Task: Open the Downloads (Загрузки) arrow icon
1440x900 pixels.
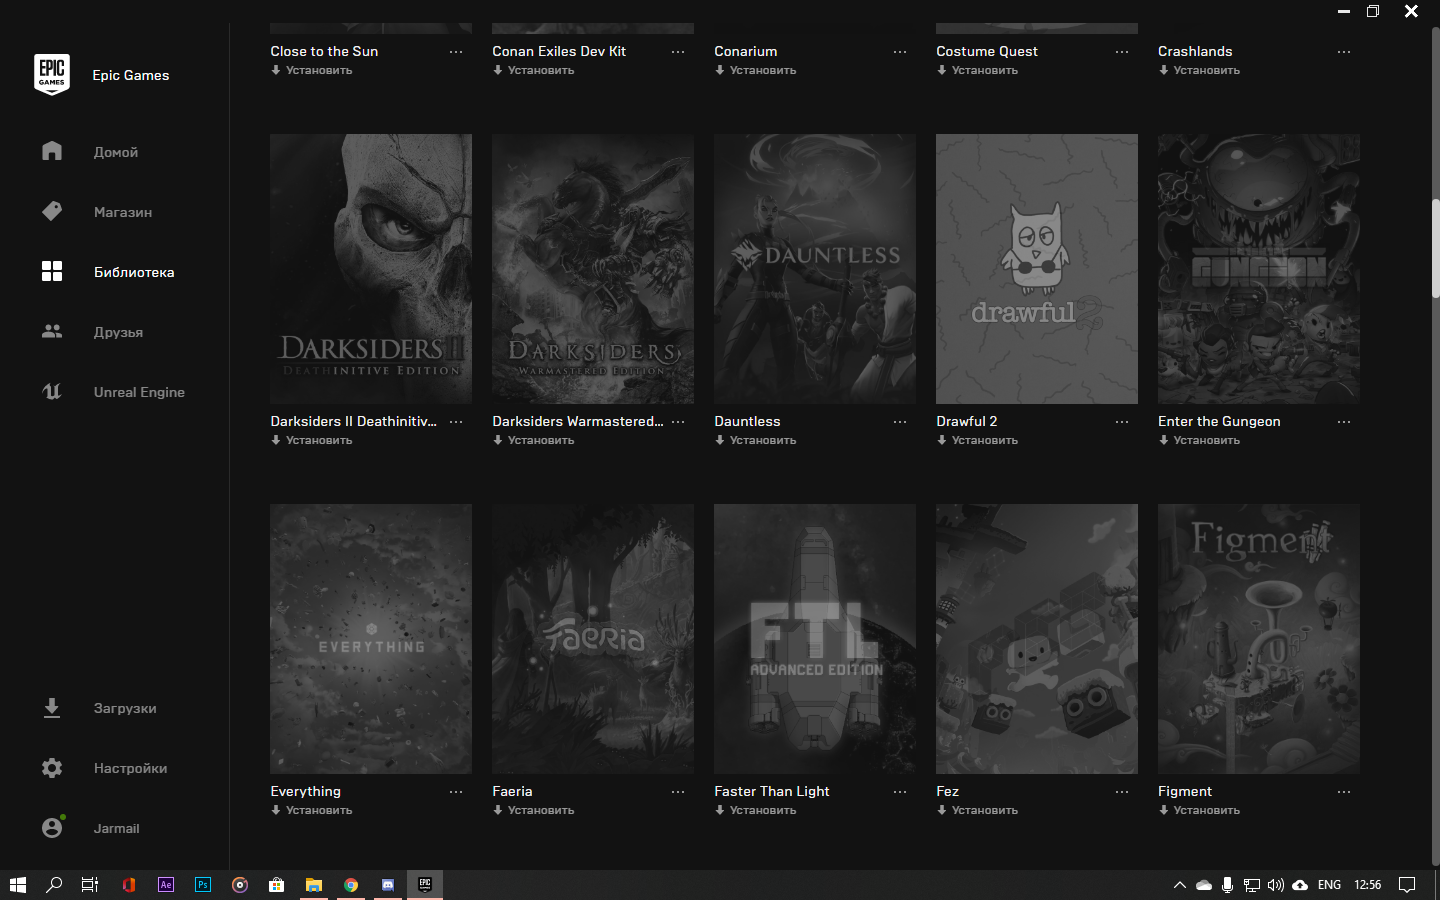Action: click(x=52, y=708)
